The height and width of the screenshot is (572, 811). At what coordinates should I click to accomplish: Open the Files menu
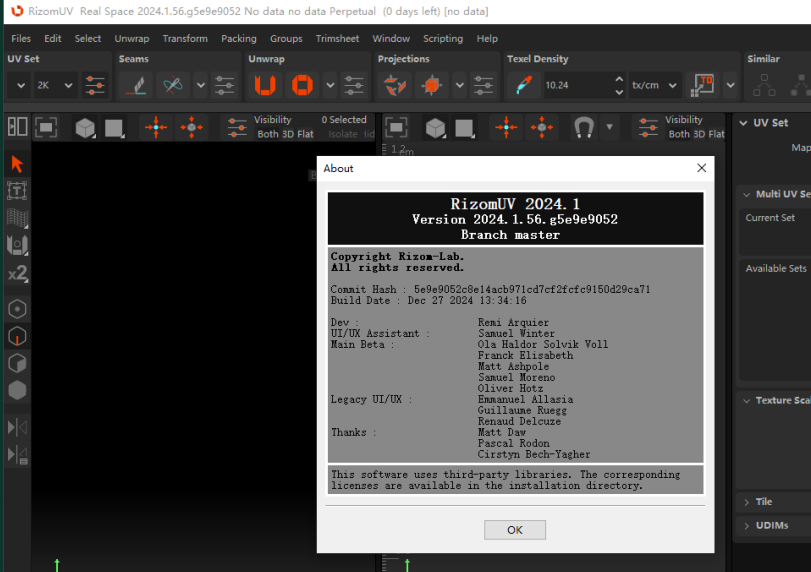(21, 38)
